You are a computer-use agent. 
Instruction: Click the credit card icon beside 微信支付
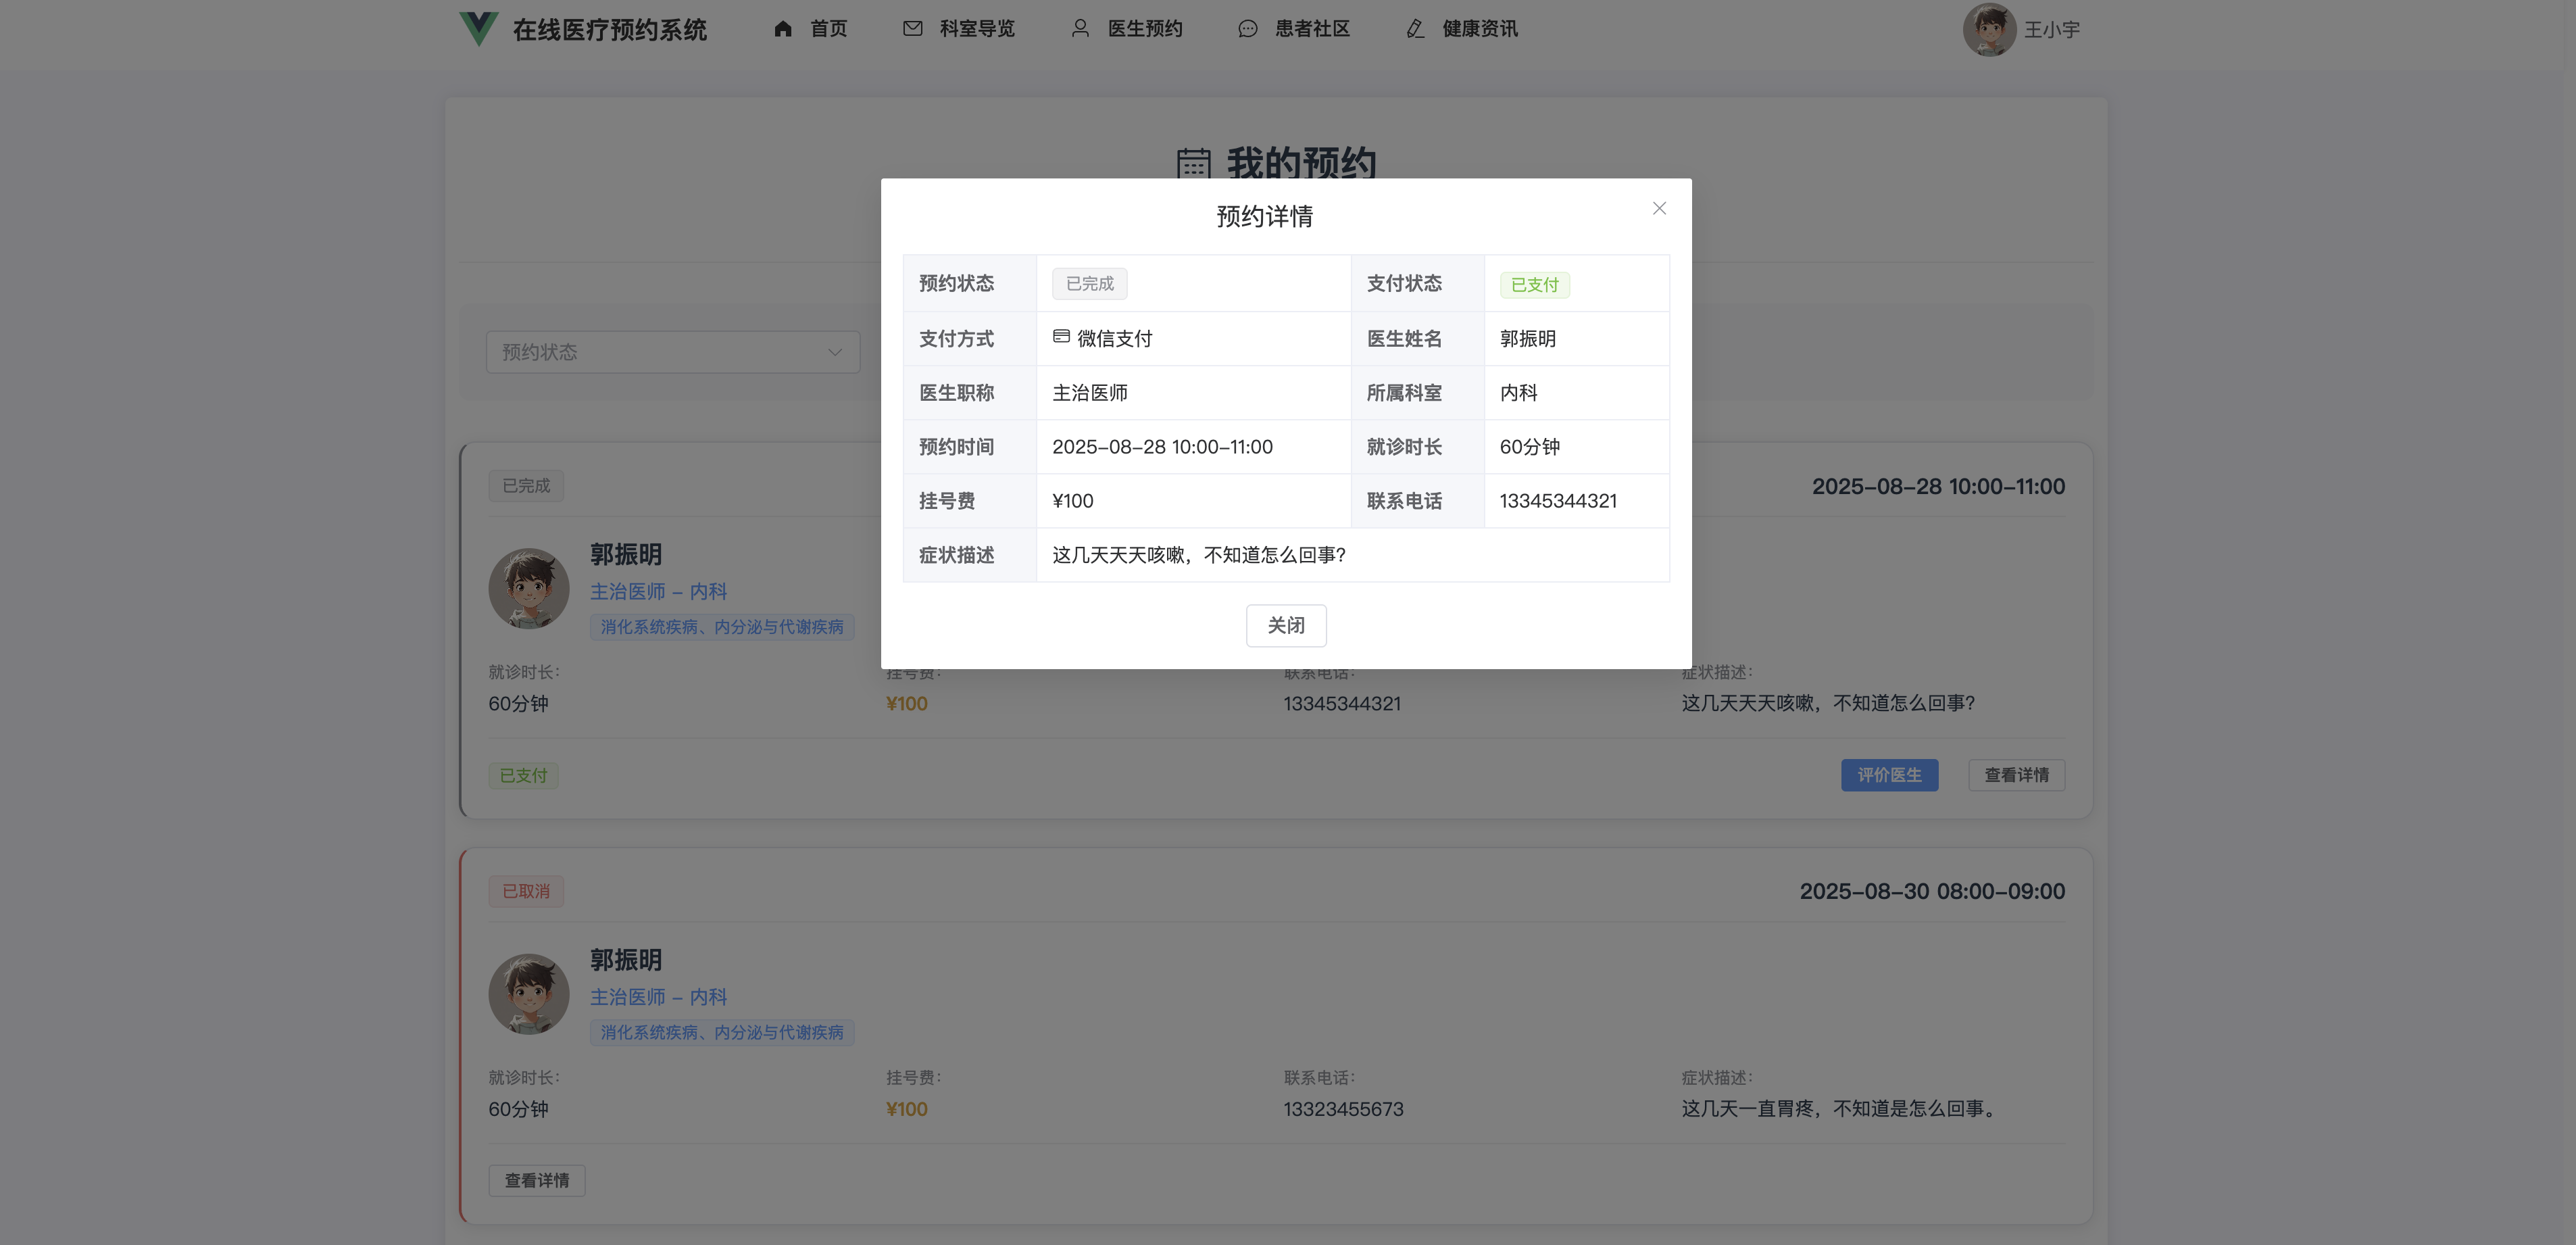coord(1061,337)
